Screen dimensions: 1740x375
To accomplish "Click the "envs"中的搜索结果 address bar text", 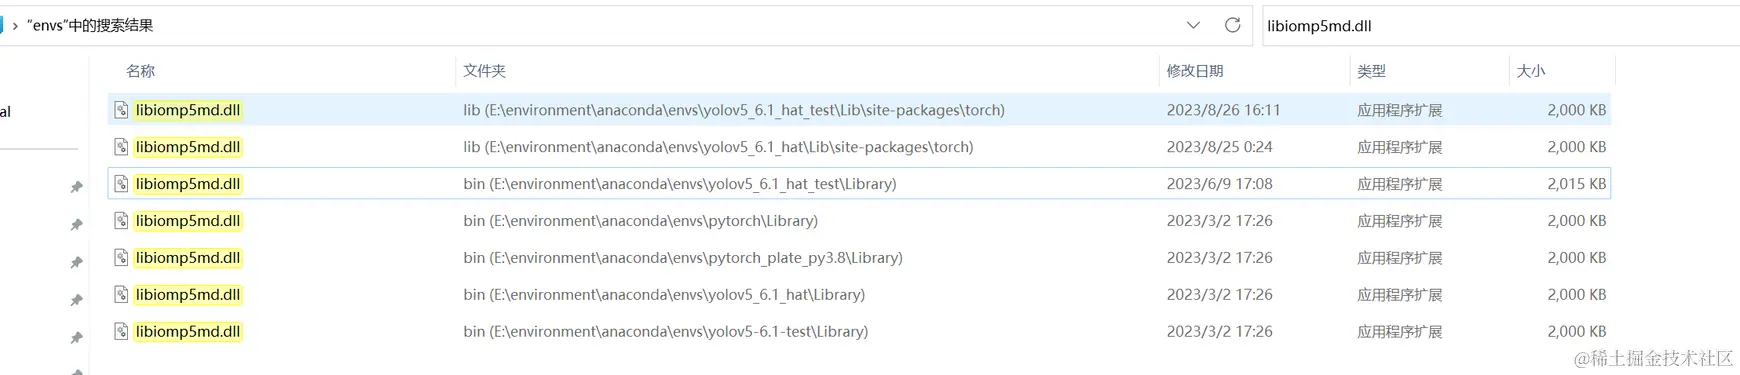I will click(90, 26).
